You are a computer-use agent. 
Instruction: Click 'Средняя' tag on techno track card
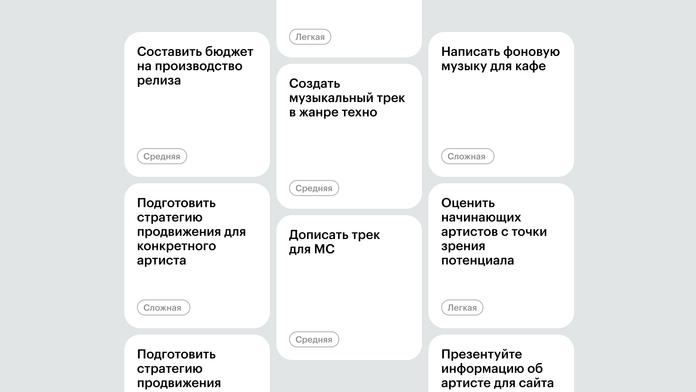pyautogui.click(x=314, y=188)
